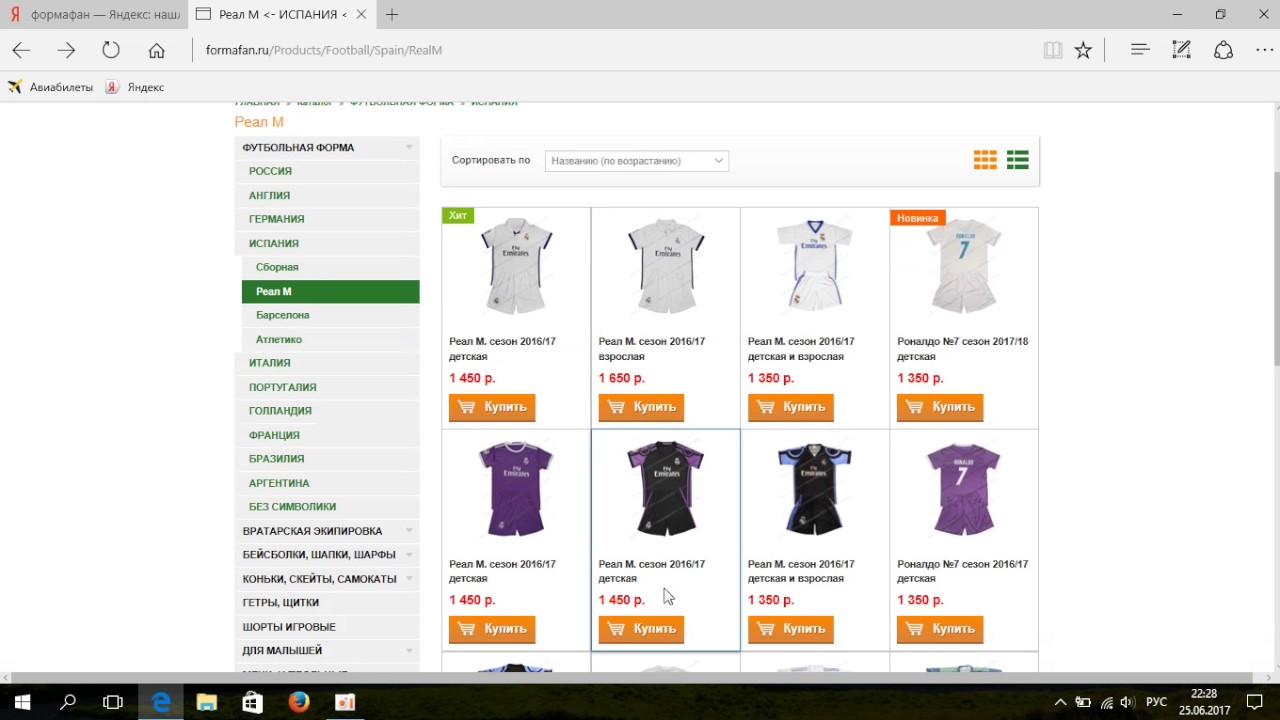1280x720 pixels.
Task: Switch products to list view
Action: [1018, 160]
